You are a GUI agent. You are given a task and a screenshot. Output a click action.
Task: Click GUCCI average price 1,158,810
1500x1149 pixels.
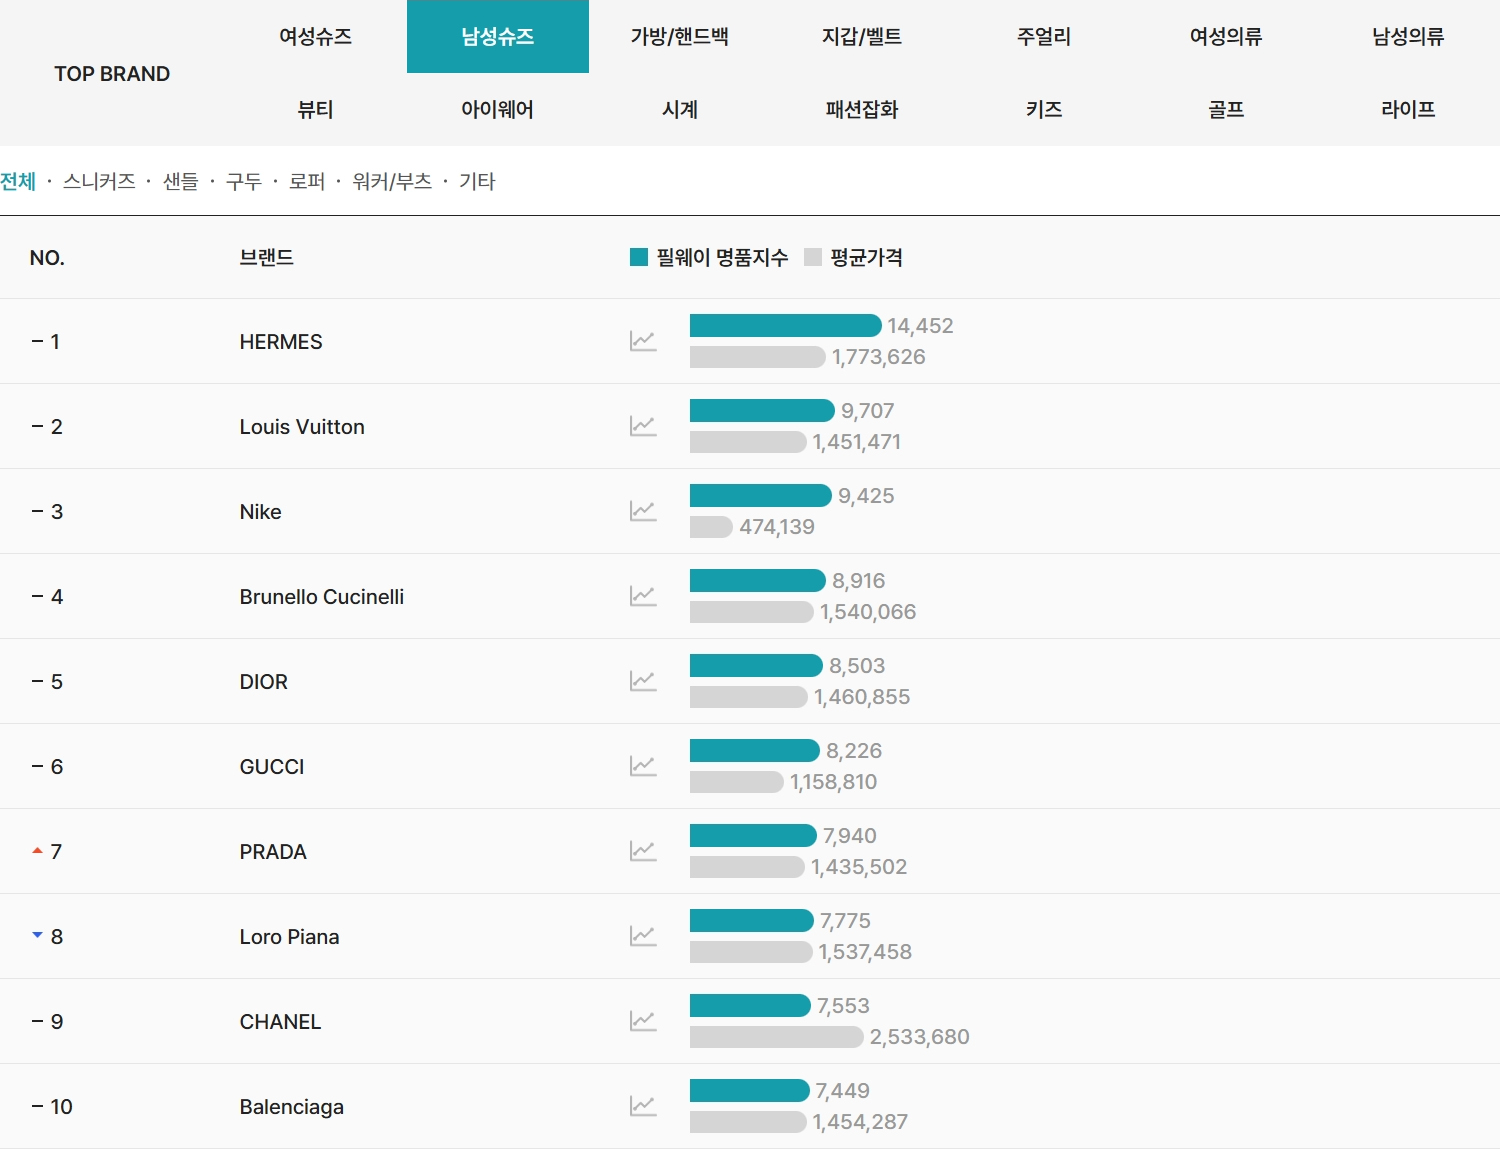click(833, 781)
